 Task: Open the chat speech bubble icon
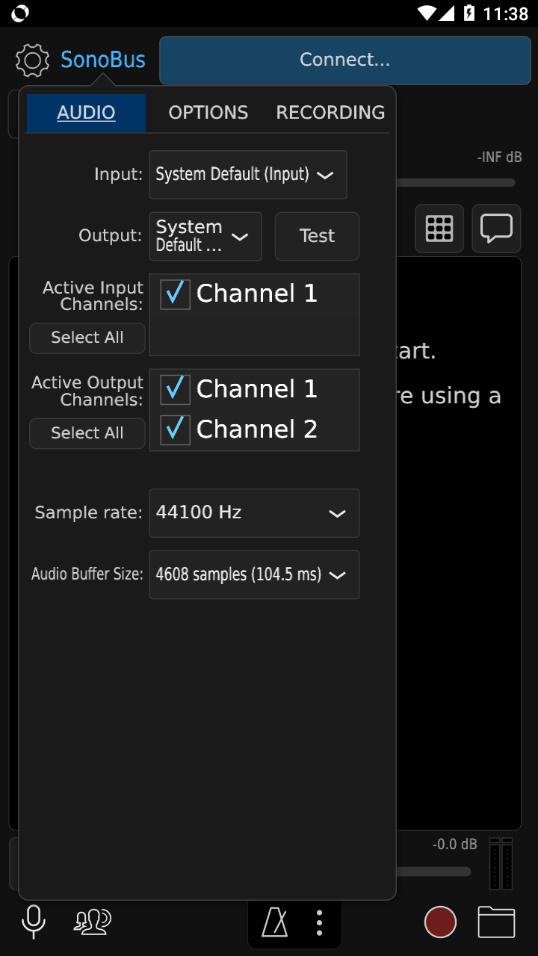[497, 229]
